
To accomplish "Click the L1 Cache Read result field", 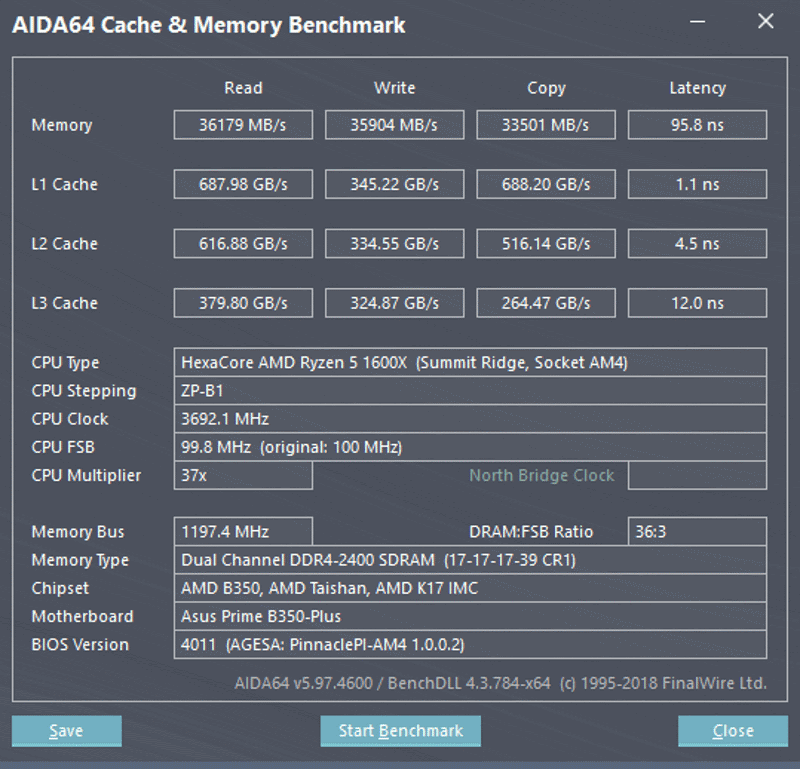I will click(242, 184).
